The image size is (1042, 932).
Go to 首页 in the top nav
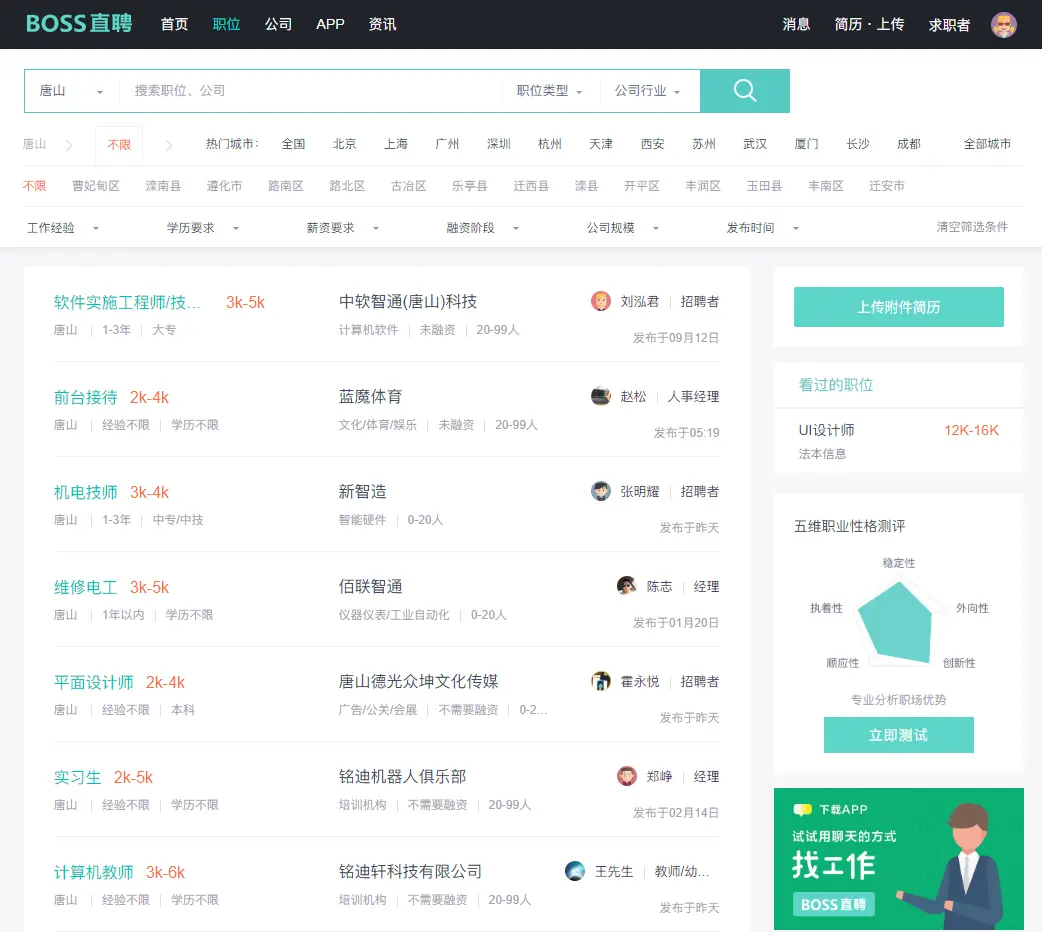[x=174, y=25]
